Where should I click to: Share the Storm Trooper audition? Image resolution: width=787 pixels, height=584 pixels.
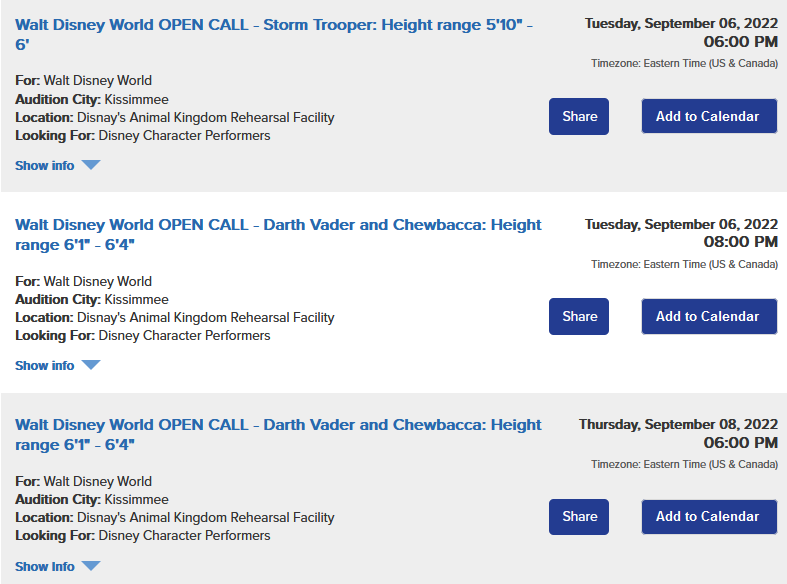coord(579,116)
